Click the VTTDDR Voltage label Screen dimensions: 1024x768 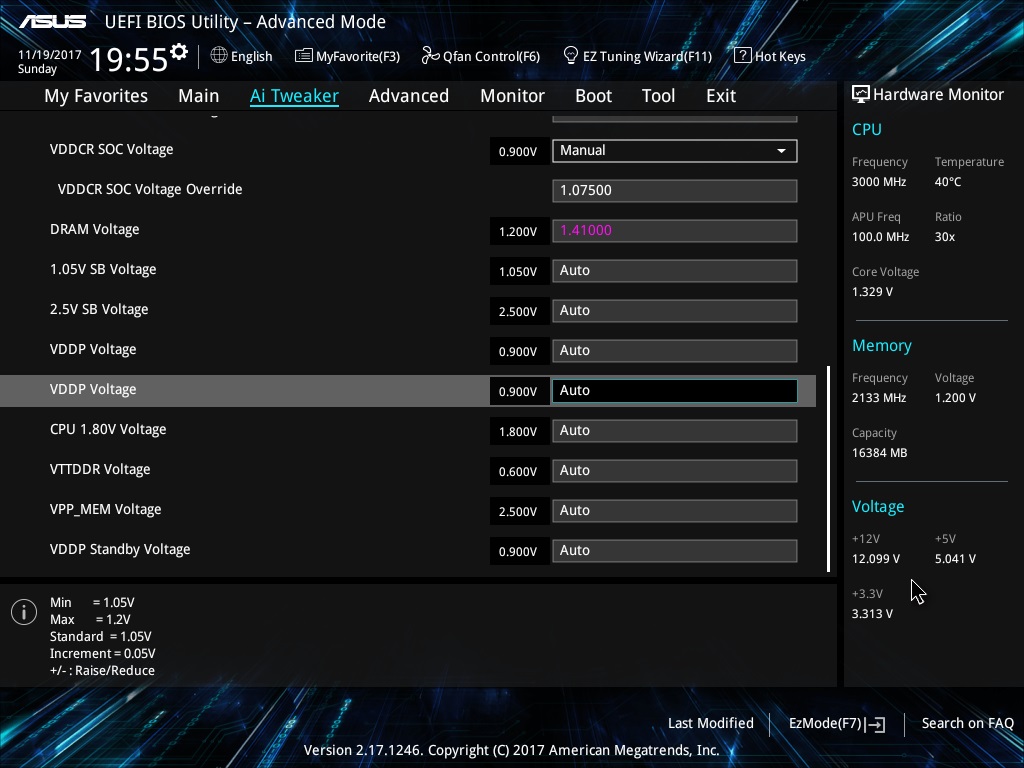100,469
